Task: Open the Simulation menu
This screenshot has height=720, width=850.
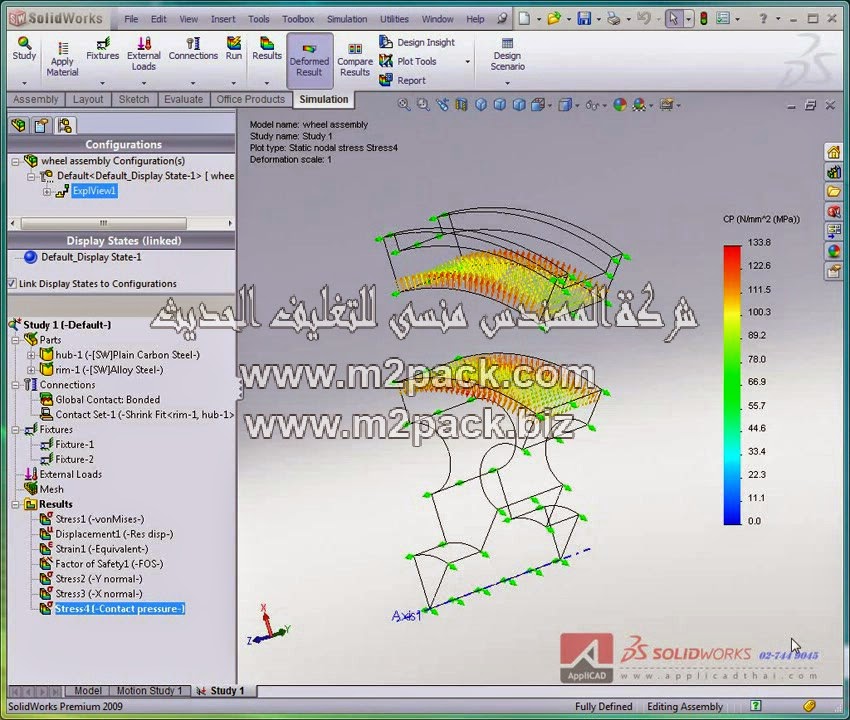Action: 347,19
